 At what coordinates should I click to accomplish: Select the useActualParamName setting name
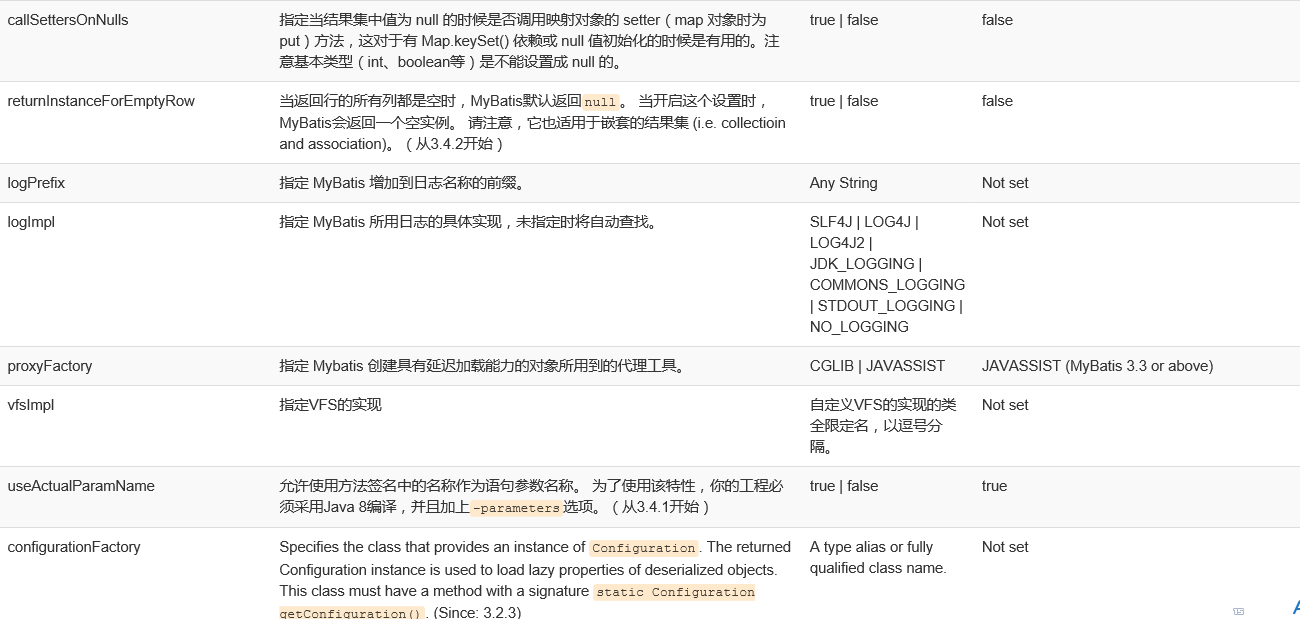coord(81,486)
